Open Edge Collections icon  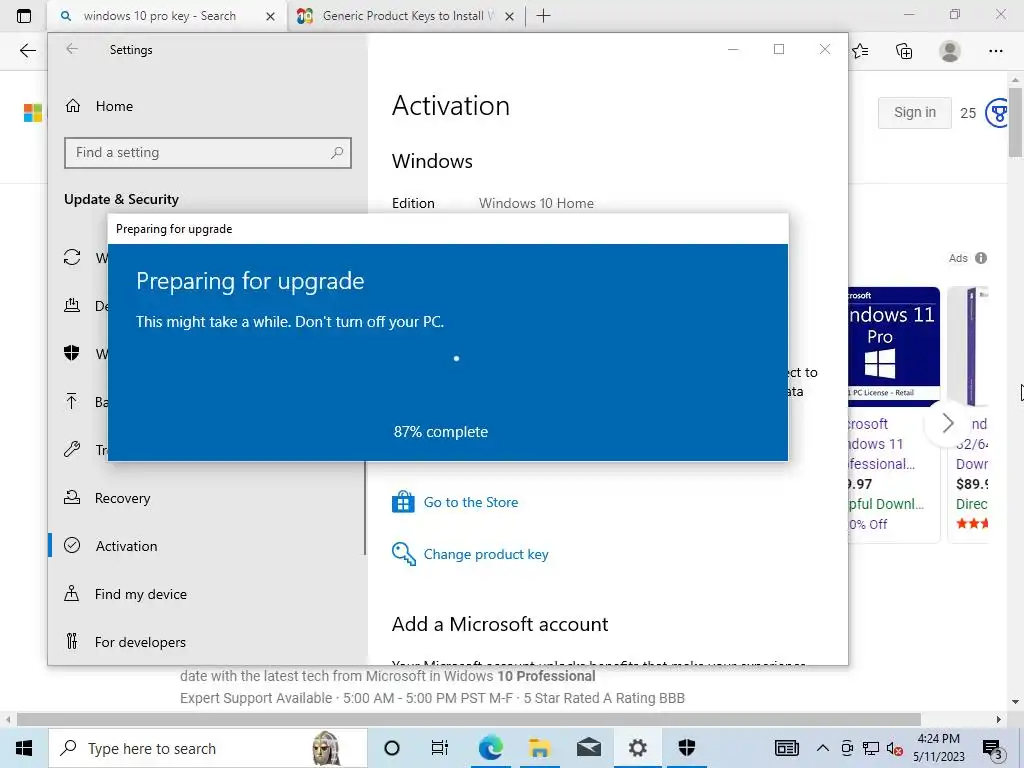point(904,51)
